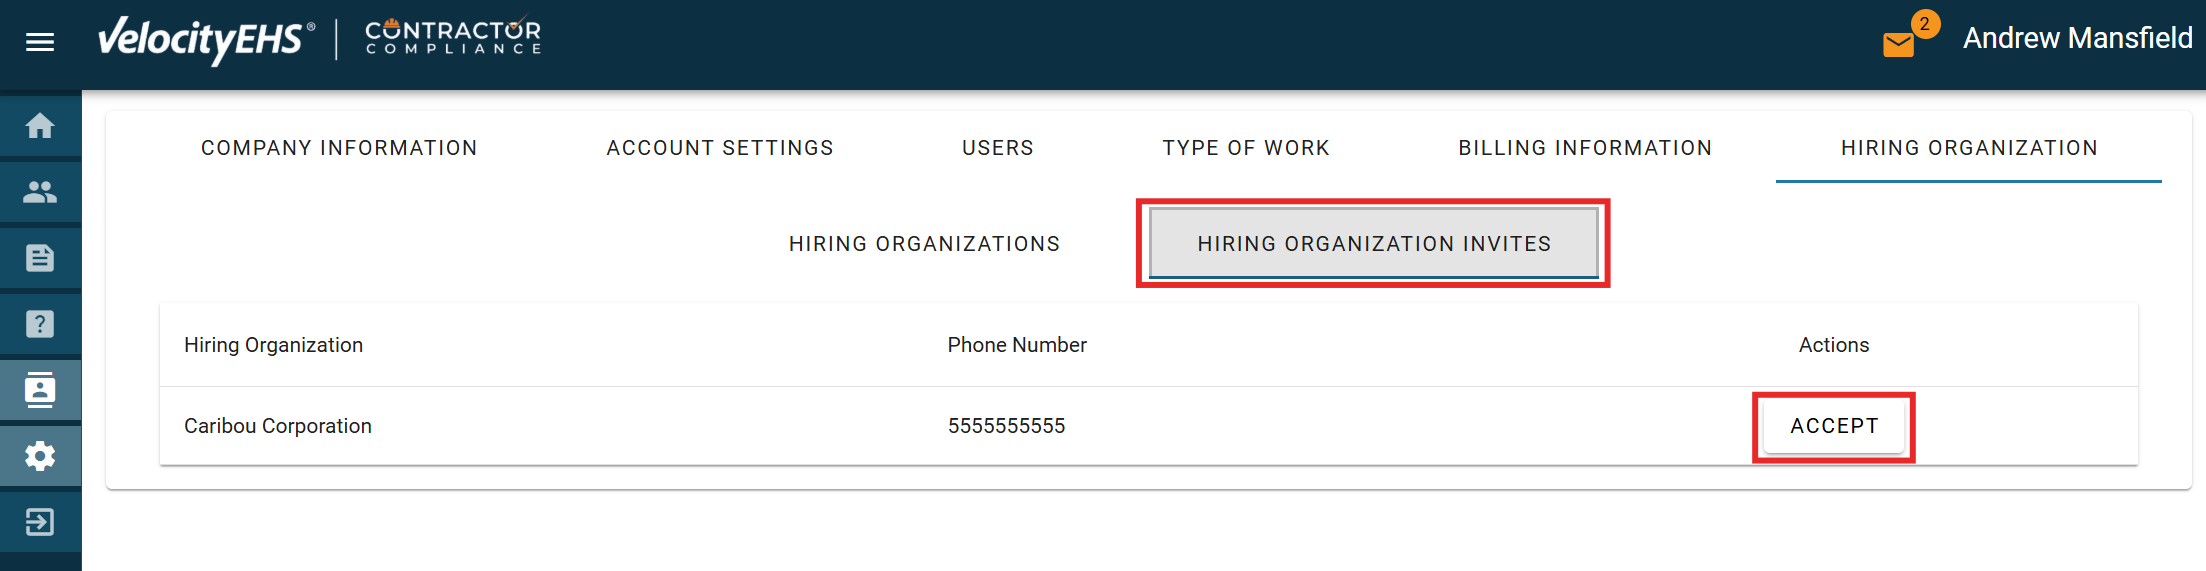This screenshot has width=2206, height=571.
Task: Accept the Caribou Corporation invite
Action: (x=1834, y=426)
